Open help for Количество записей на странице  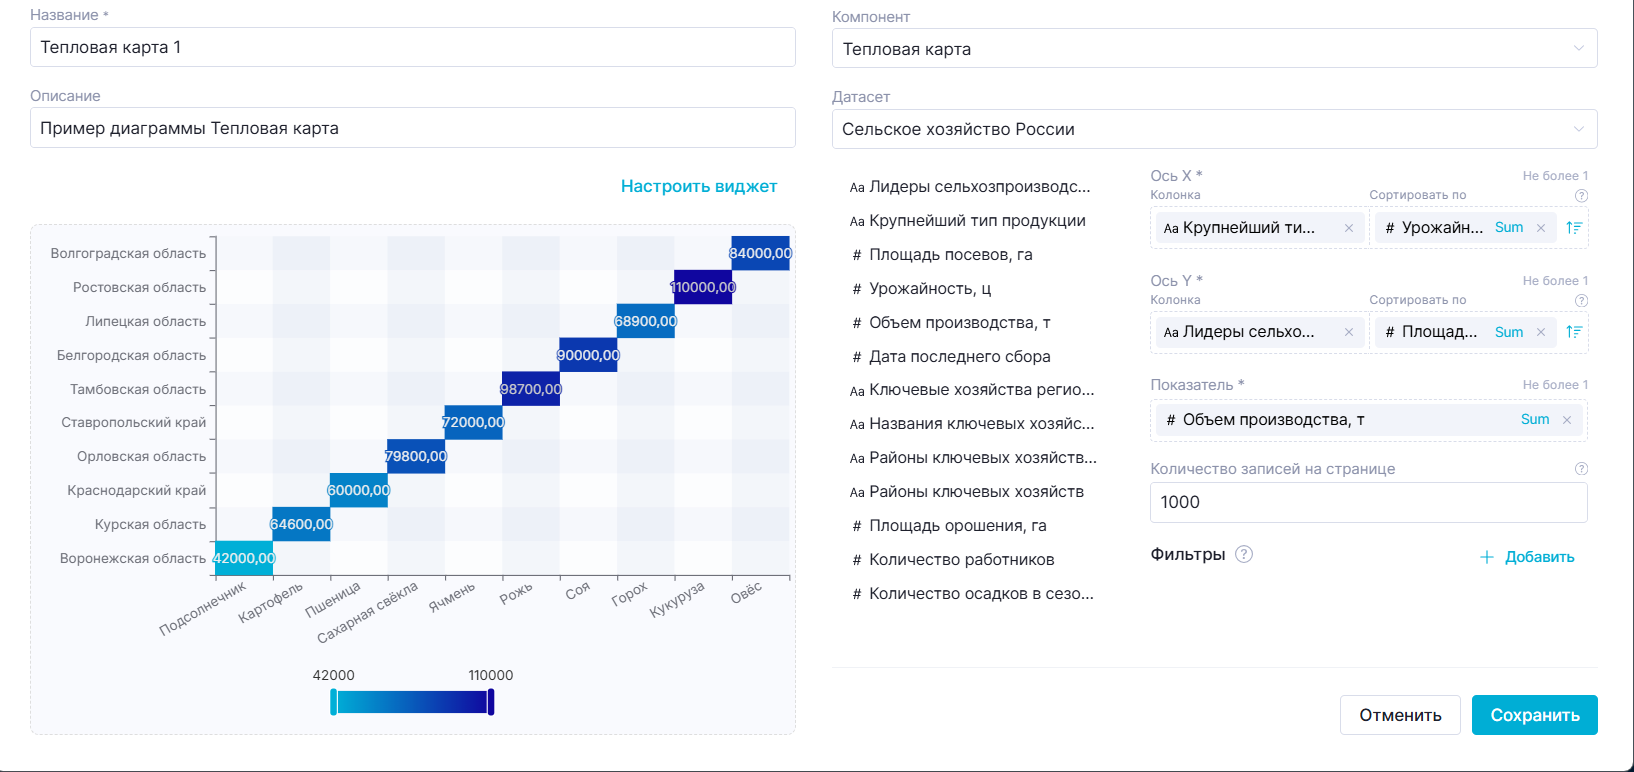pos(1581,469)
